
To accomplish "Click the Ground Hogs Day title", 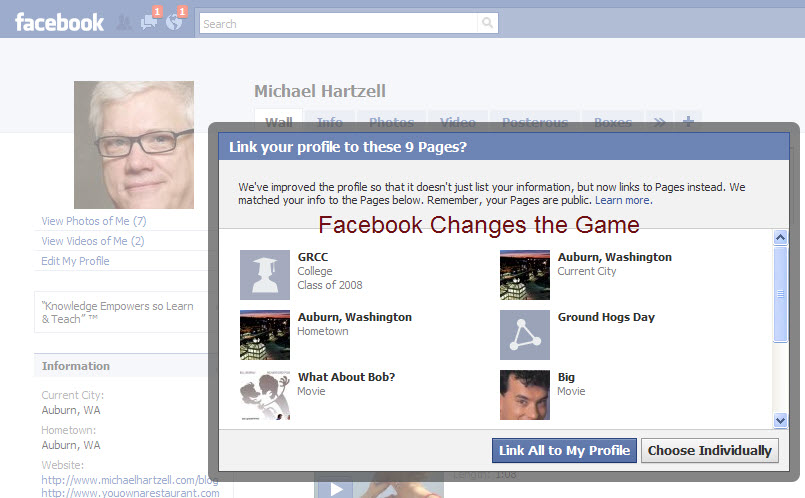I will pos(606,317).
